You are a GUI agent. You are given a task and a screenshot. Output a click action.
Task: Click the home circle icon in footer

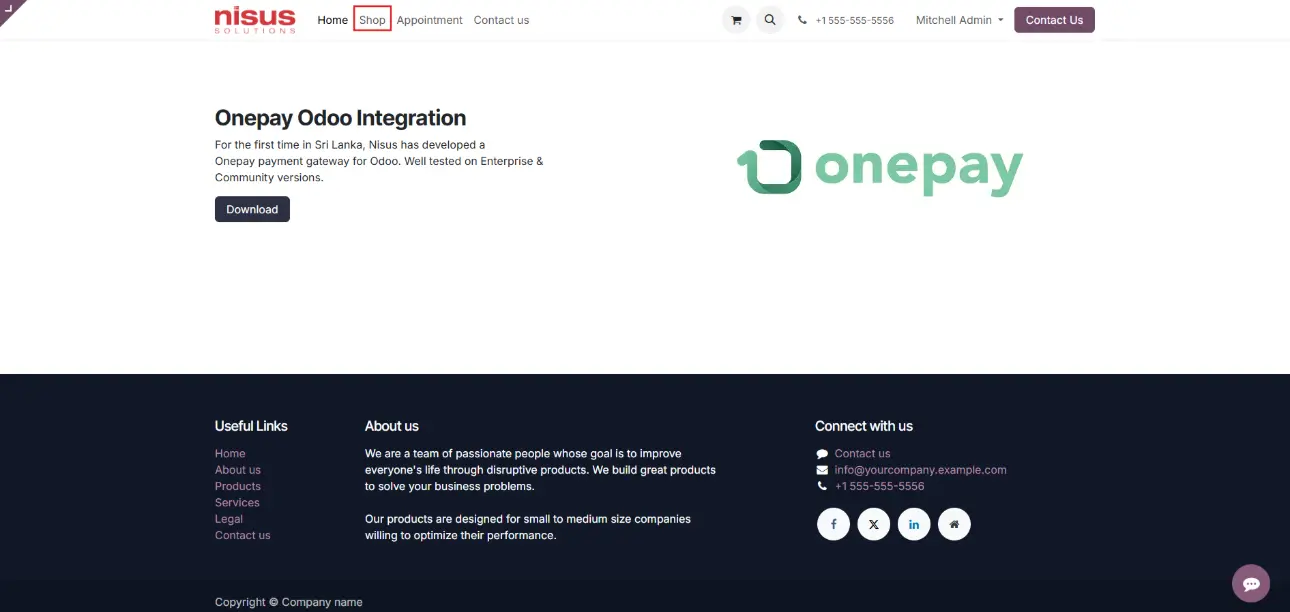click(954, 524)
